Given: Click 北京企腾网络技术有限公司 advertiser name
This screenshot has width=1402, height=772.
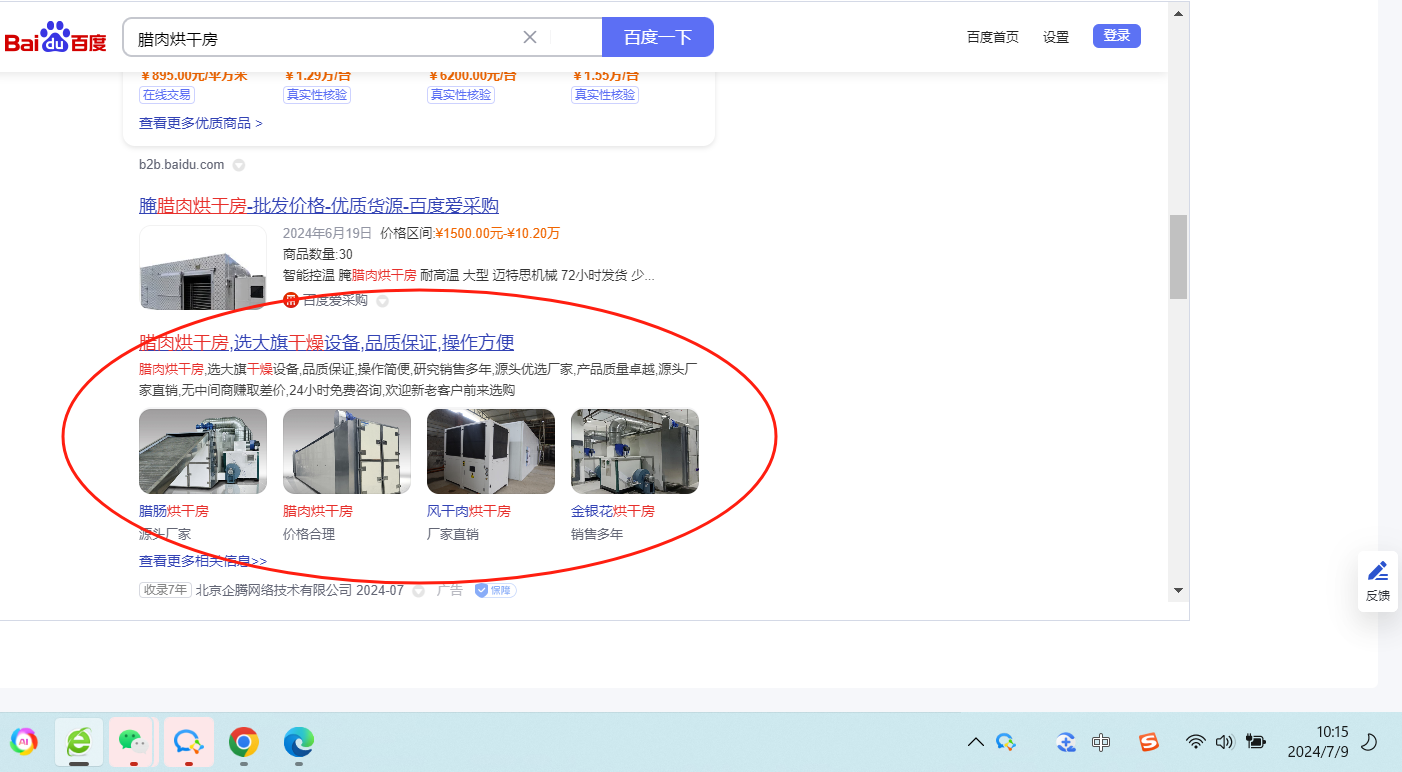Looking at the screenshot, I should (274, 590).
